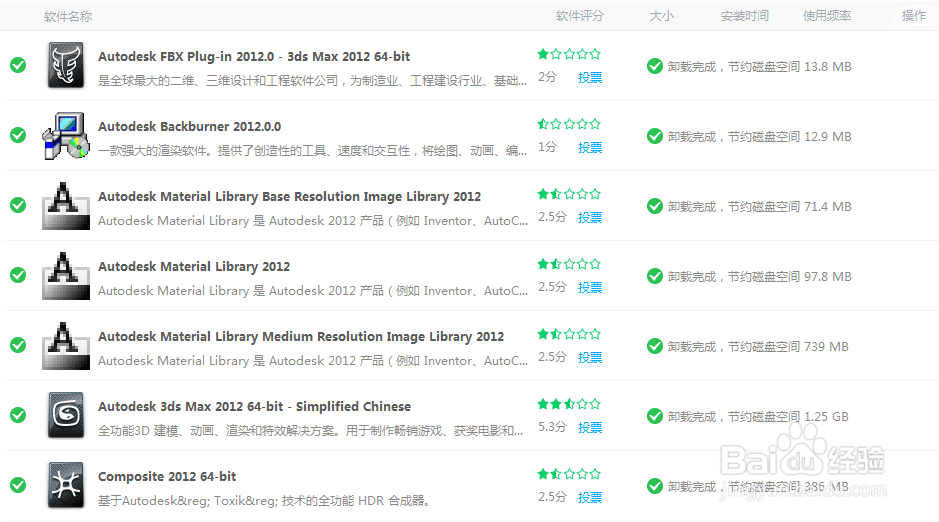Click the Material Library Base Resolution icon
Screen dimensions: 939x522
(x=66, y=205)
